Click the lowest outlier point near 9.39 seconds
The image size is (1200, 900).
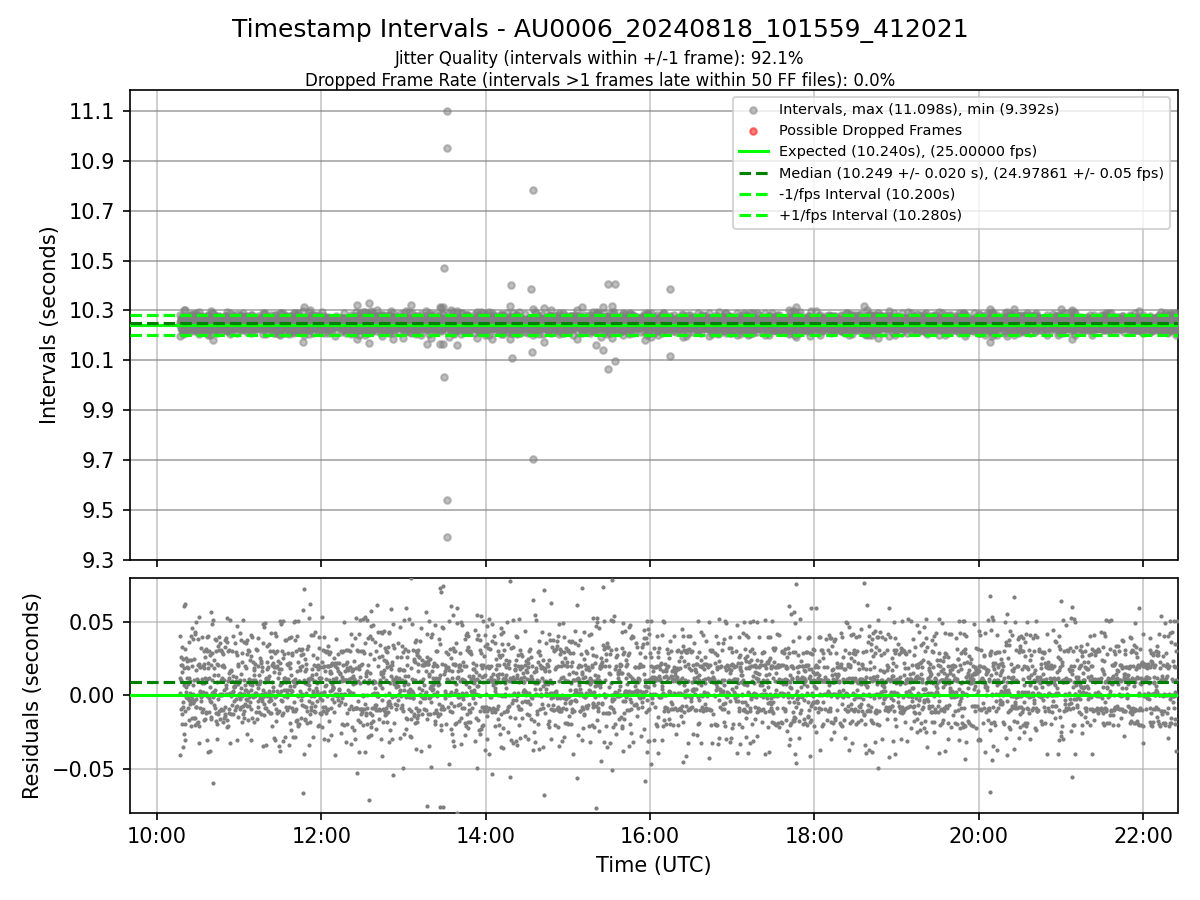pyautogui.click(x=447, y=537)
